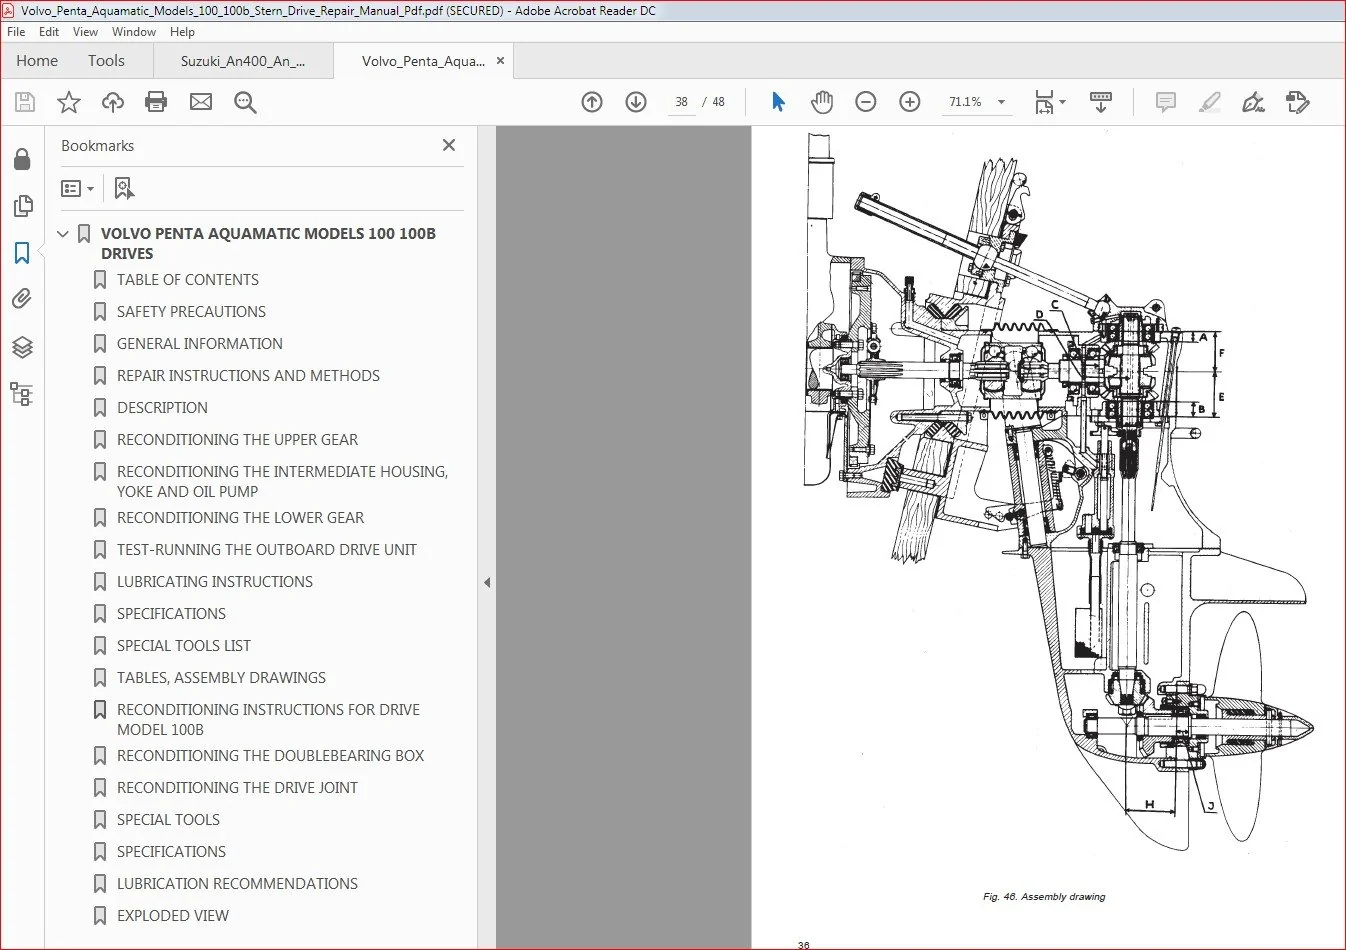
Task: Open RECONDITIONING THE DRIVE JOINT bookmark
Action: [x=237, y=788]
